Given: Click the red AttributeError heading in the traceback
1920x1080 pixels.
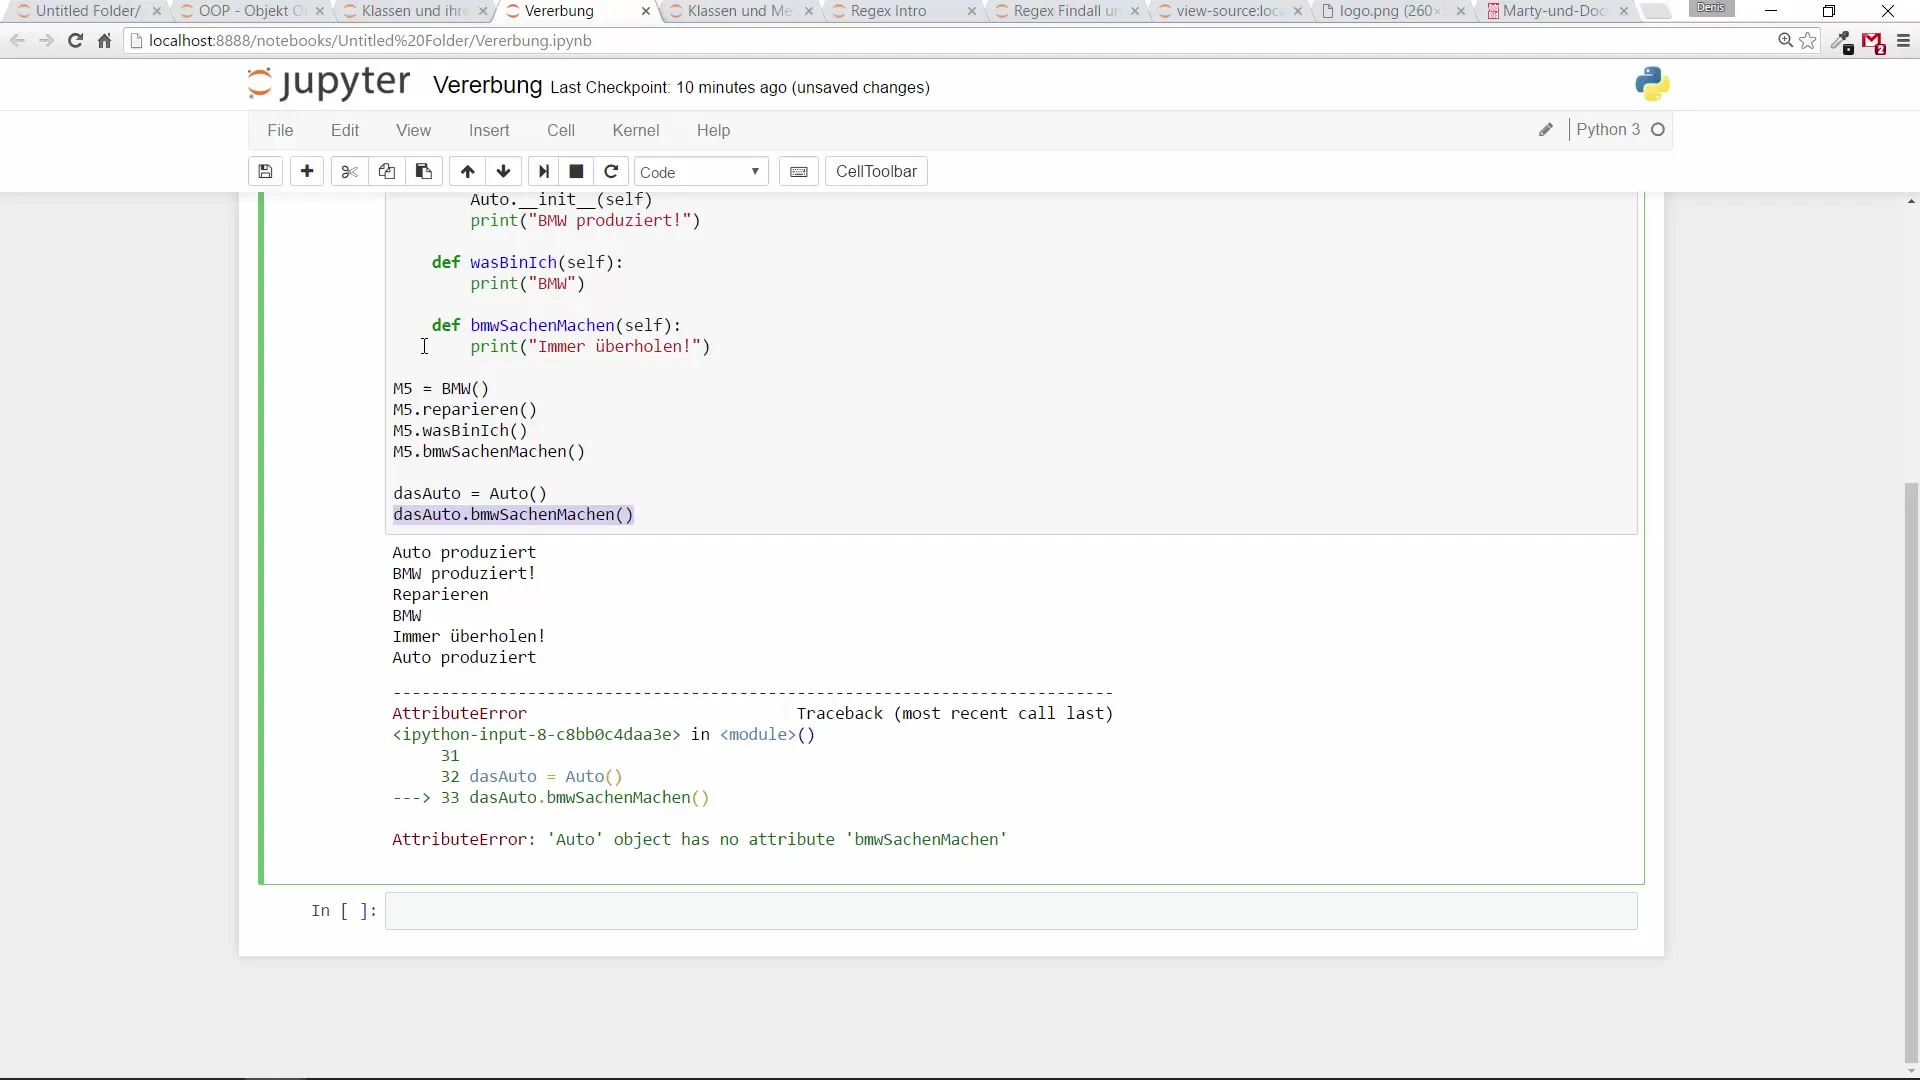Looking at the screenshot, I should [459, 714].
